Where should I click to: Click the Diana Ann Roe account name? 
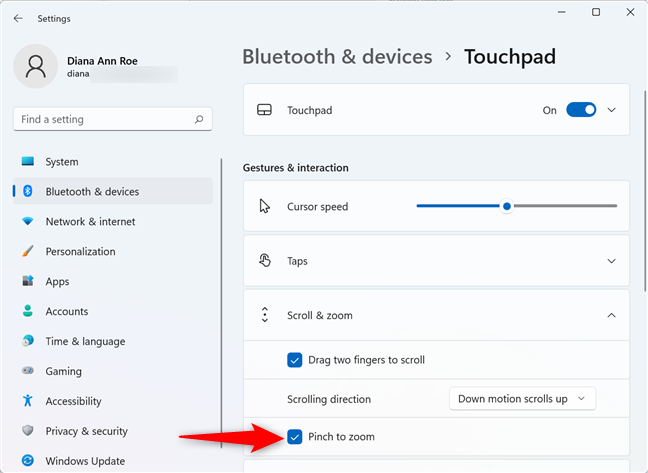pyautogui.click(x=102, y=61)
